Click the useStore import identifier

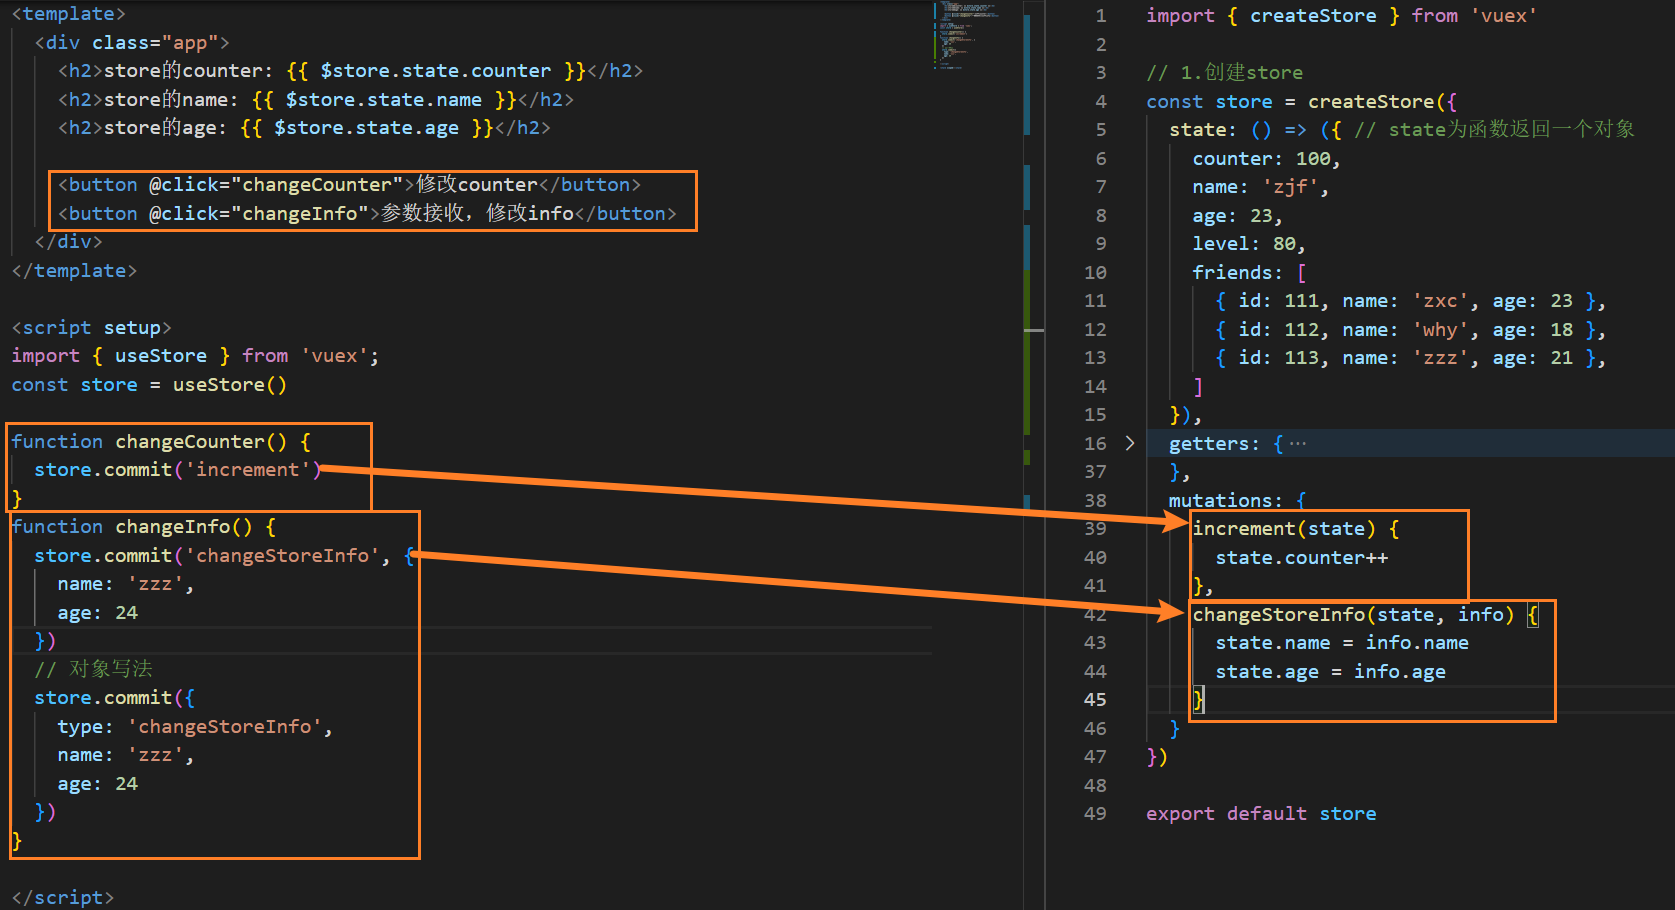tap(161, 356)
